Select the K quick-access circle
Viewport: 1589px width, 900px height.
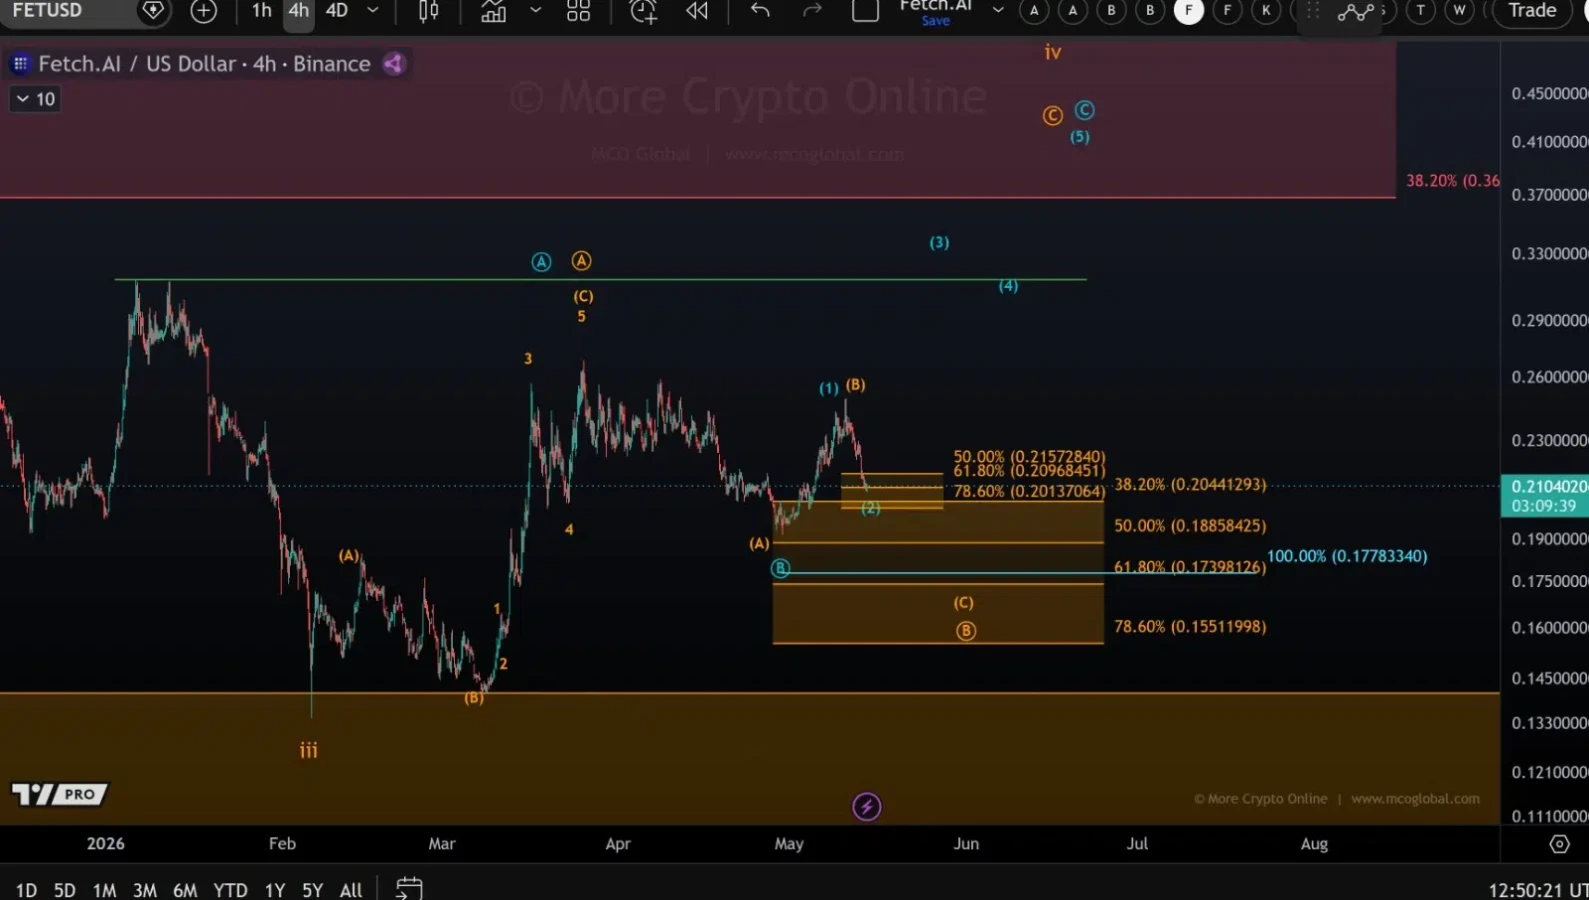pos(1266,11)
